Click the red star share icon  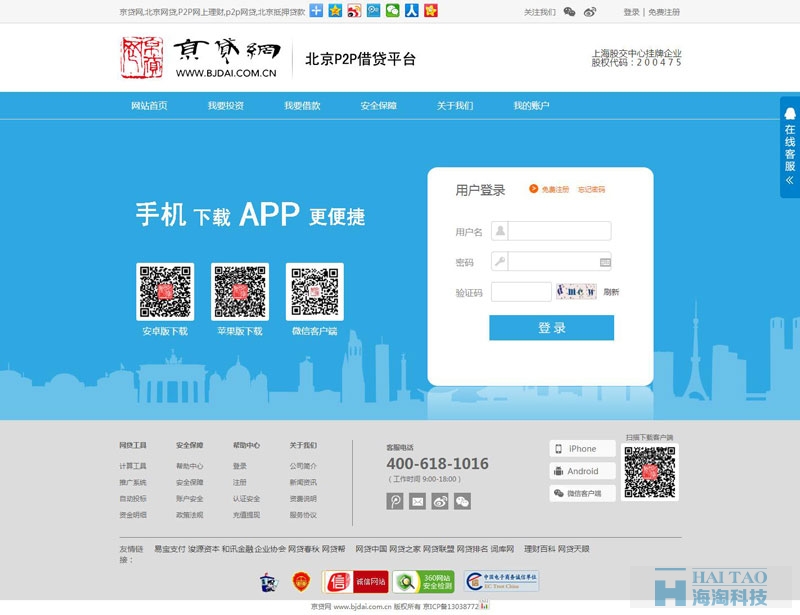pyautogui.click(x=431, y=11)
